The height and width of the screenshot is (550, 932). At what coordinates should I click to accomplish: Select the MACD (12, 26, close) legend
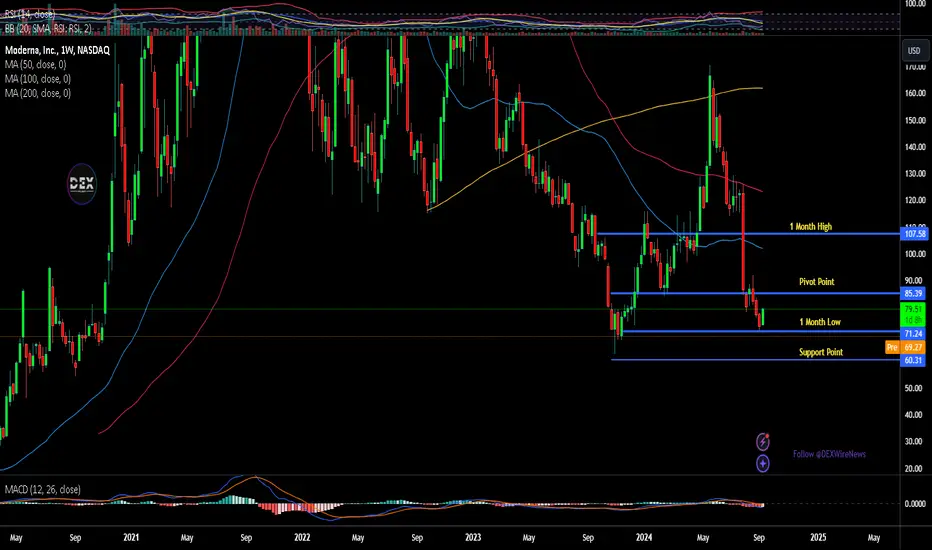[x=42, y=489]
